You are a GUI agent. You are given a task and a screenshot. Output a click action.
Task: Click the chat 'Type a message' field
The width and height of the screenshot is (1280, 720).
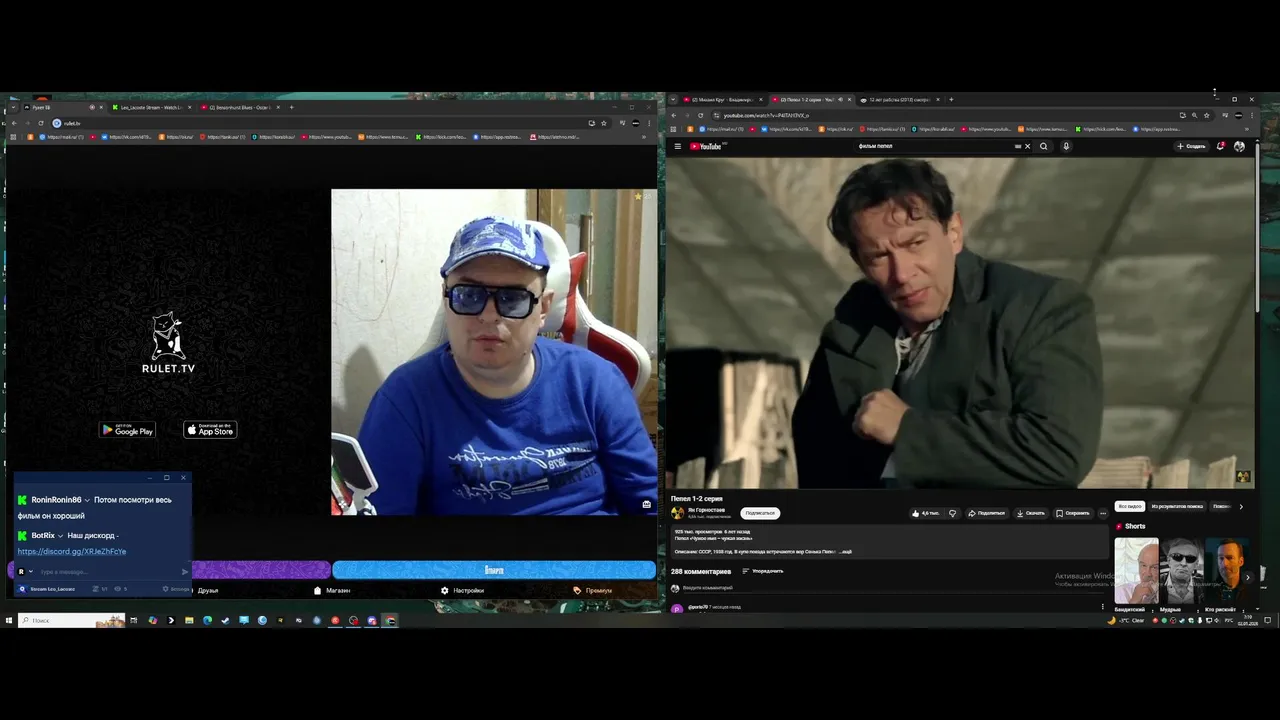click(108, 572)
